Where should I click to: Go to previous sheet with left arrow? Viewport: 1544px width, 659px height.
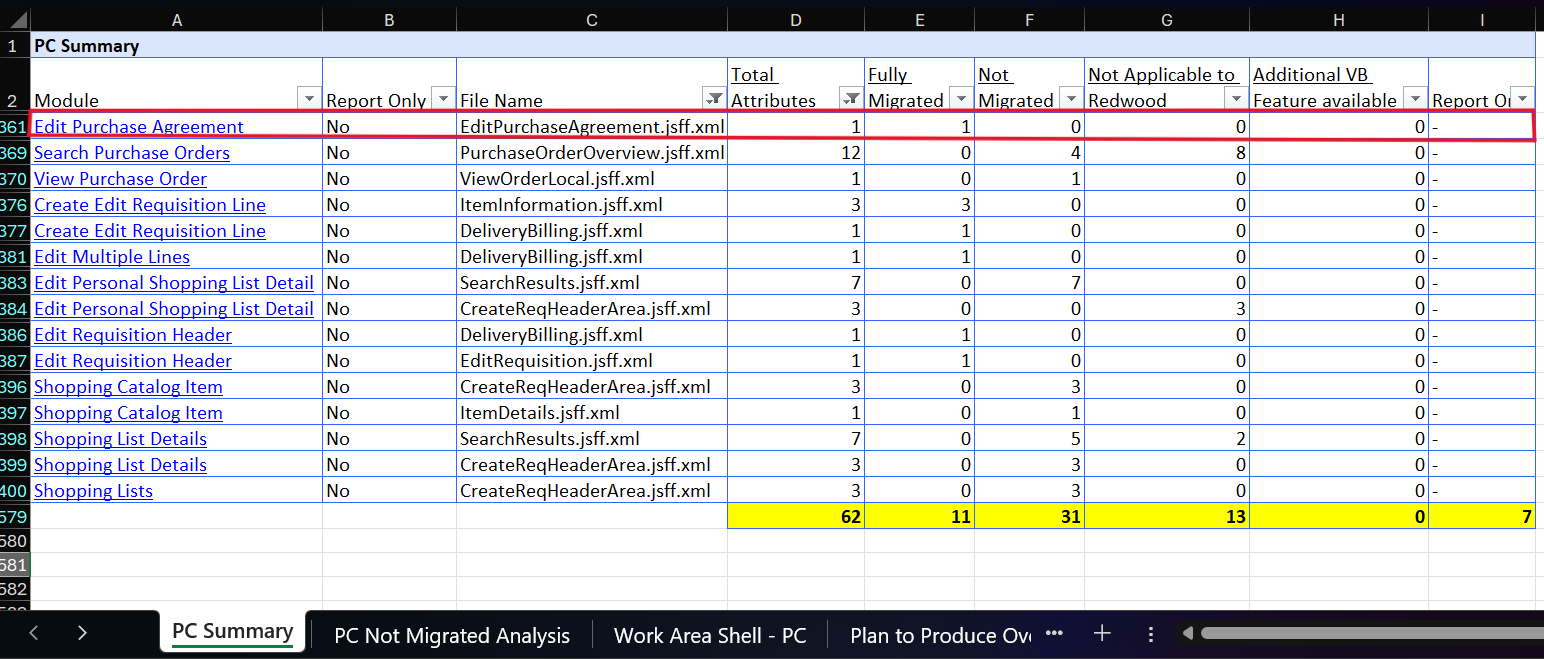34,633
